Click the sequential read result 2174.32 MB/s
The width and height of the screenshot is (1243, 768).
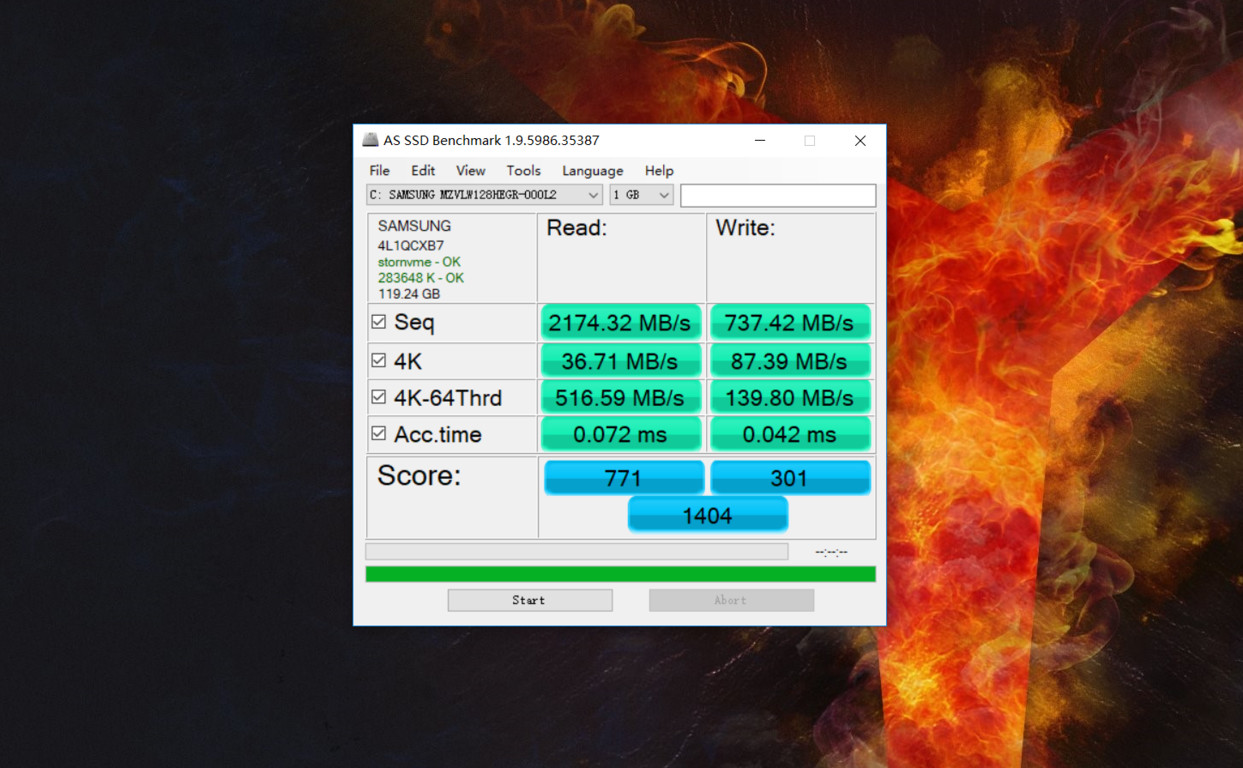tap(620, 322)
